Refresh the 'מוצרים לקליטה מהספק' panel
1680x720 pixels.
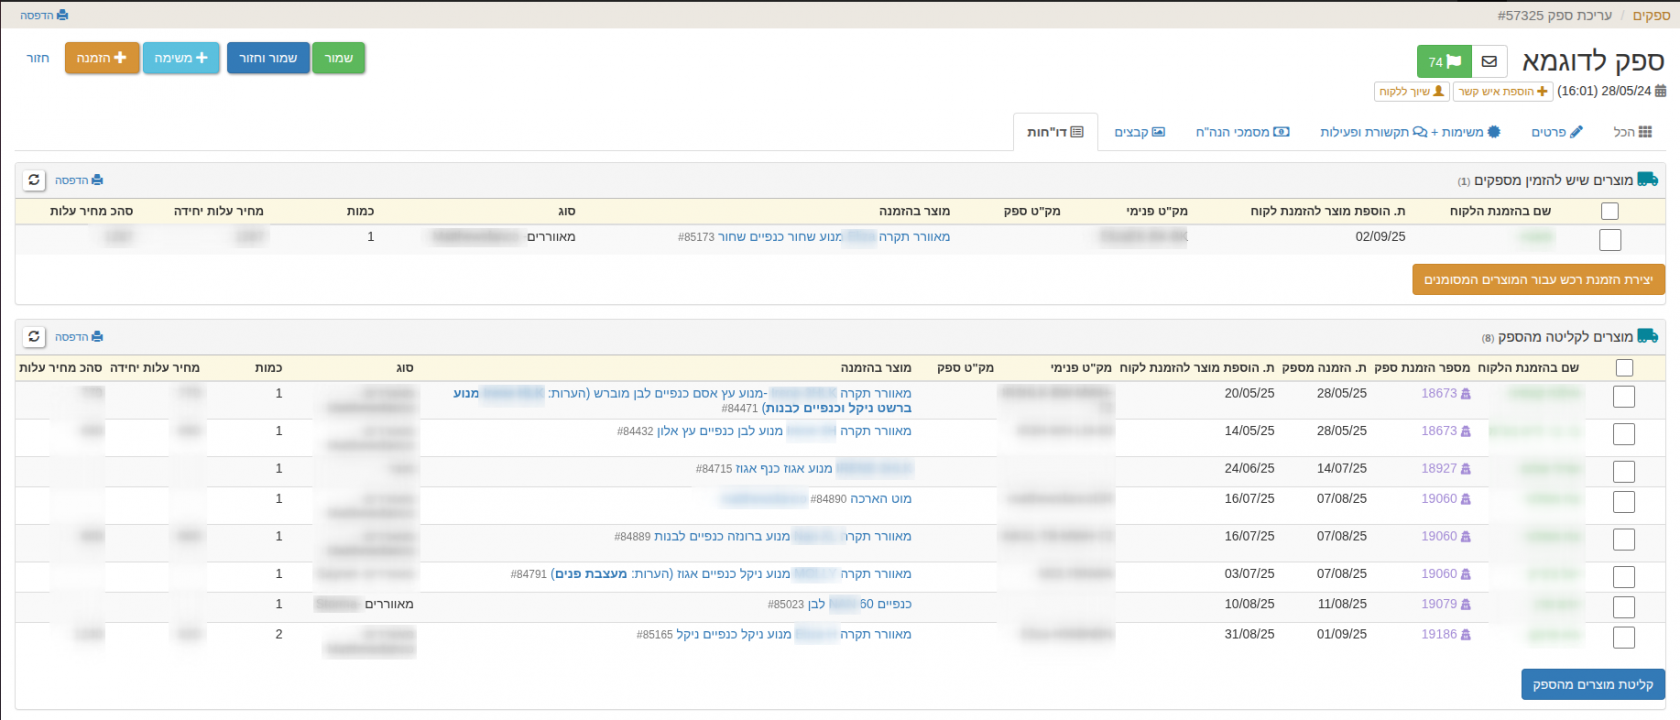tap(34, 337)
